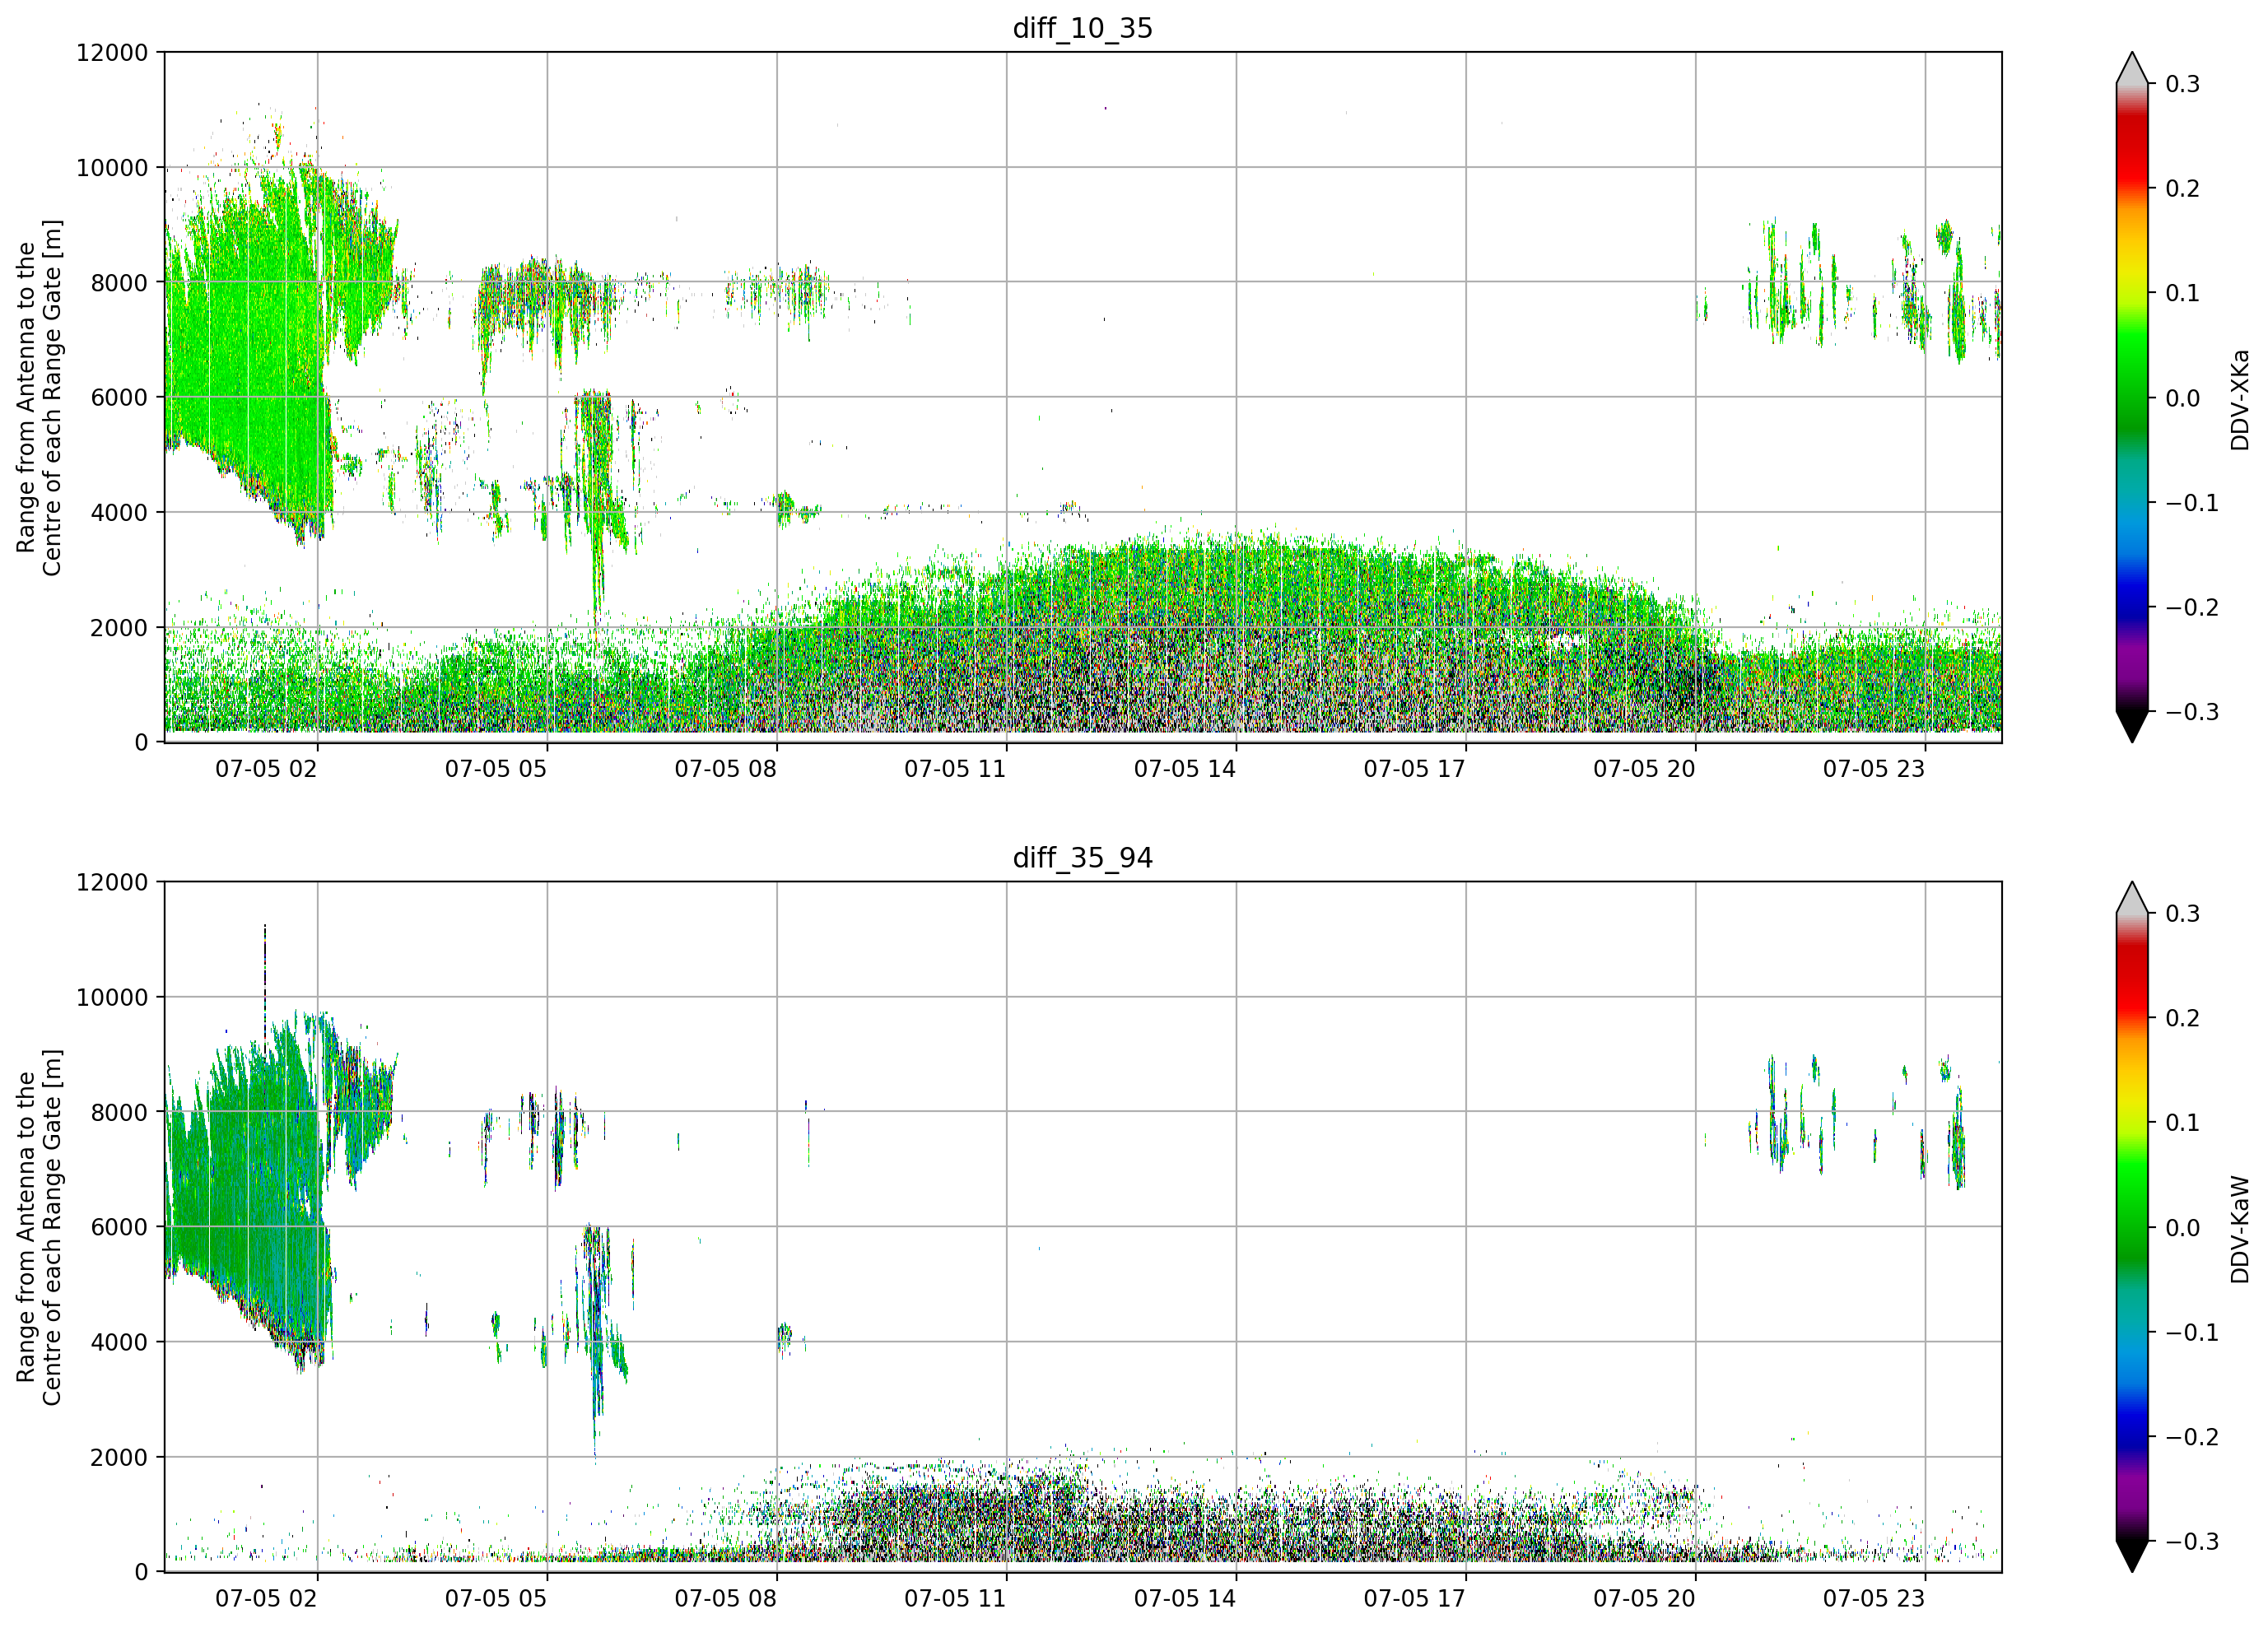The image size is (2268, 1628).
Task: Click the 0.1 tick on DDV-KaW colorbar
Action: [x=2182, y=1123]
